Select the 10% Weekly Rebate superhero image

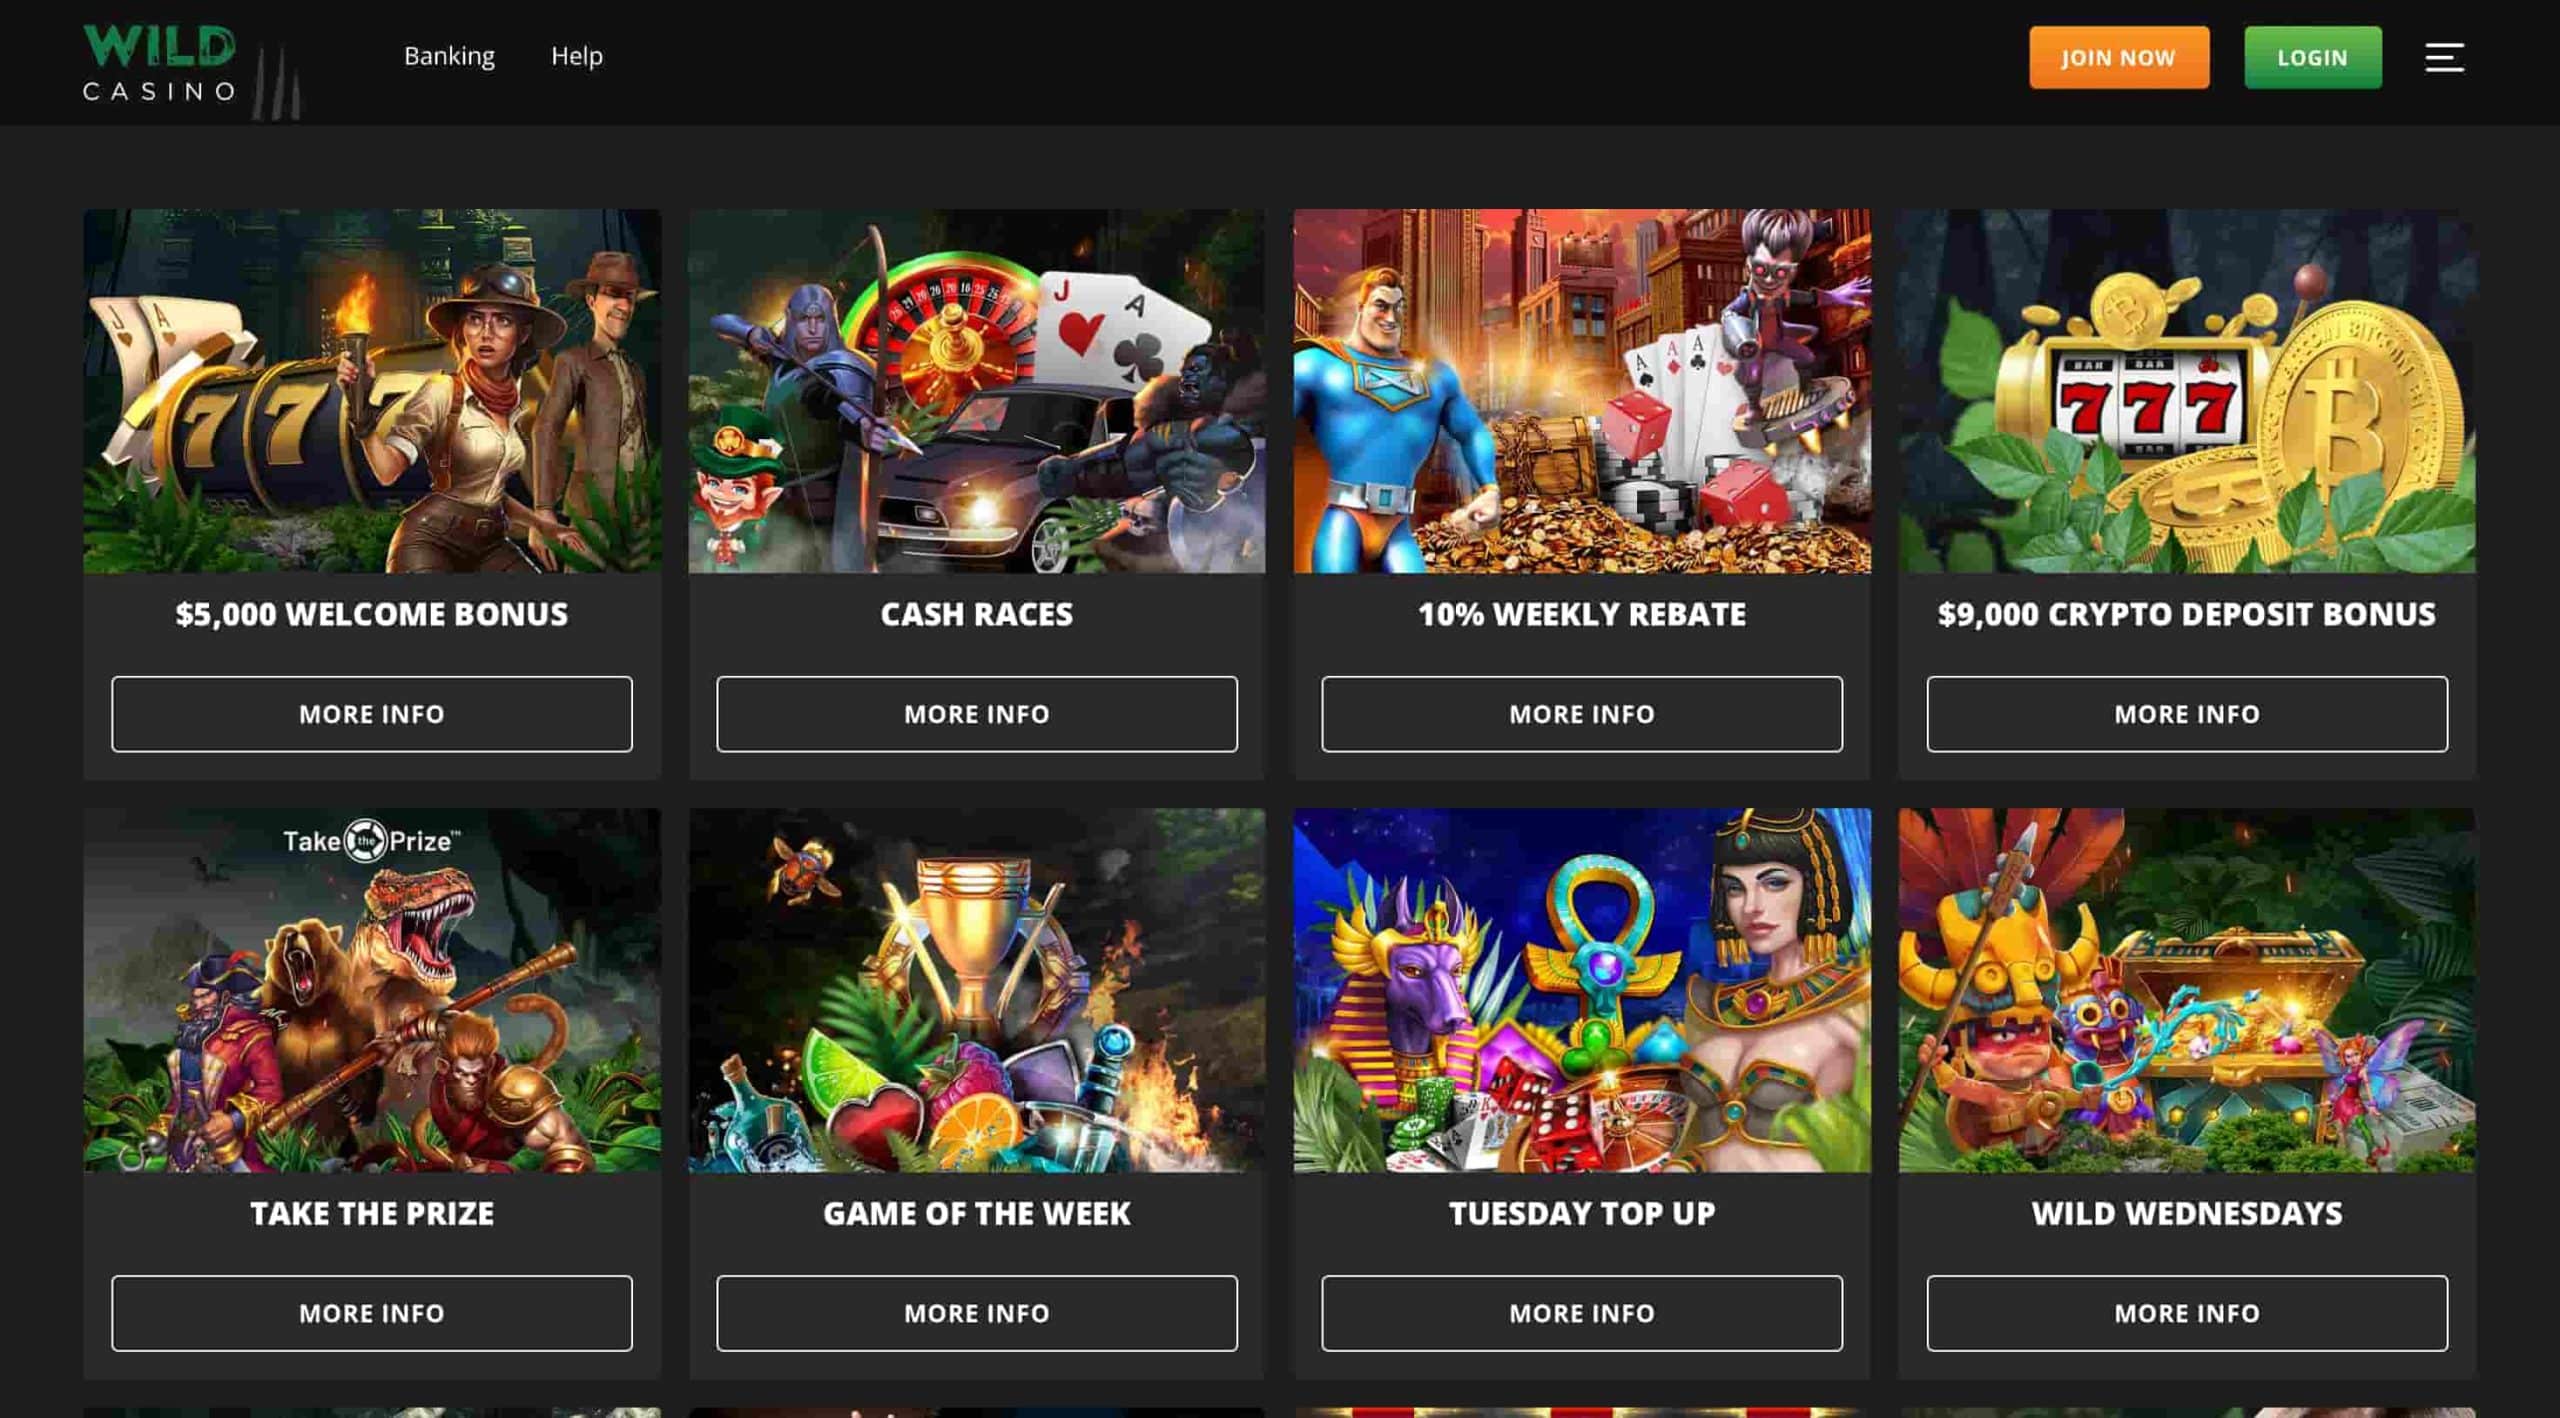click(1582, 391)
